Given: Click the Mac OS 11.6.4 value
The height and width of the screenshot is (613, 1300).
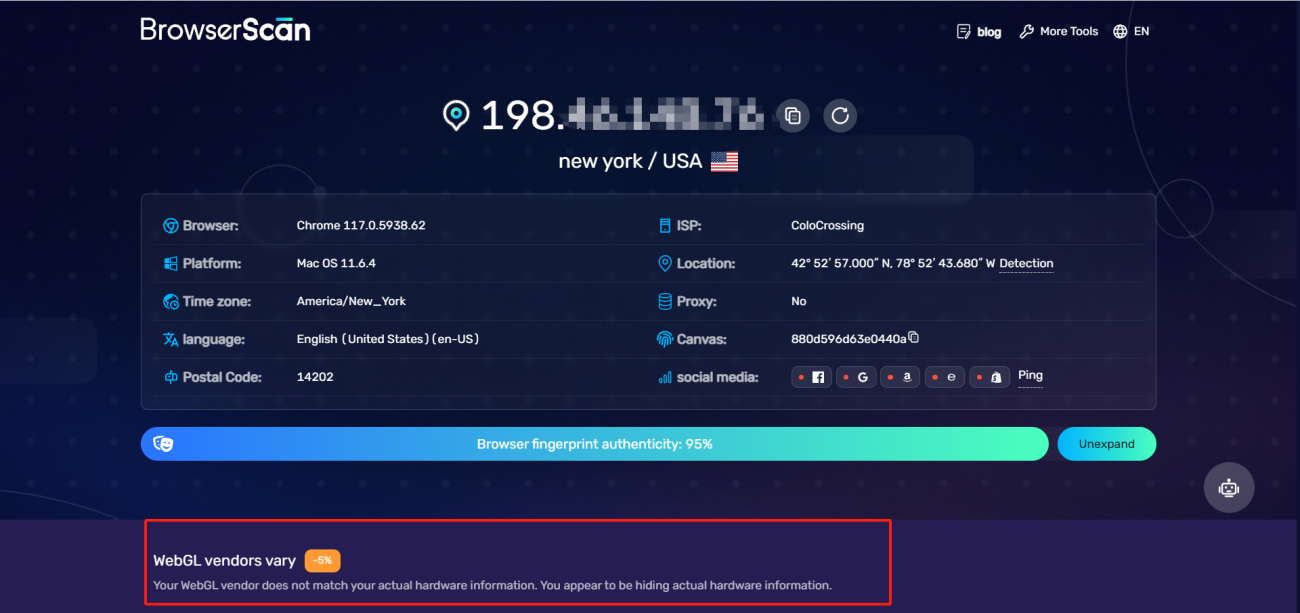Looking at the screenshot, I should tap(336, 264).
